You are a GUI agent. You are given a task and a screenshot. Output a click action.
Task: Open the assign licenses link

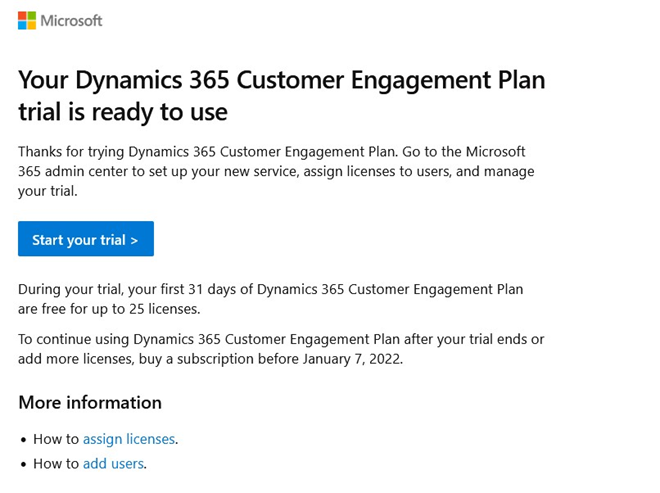click(129, 439)
